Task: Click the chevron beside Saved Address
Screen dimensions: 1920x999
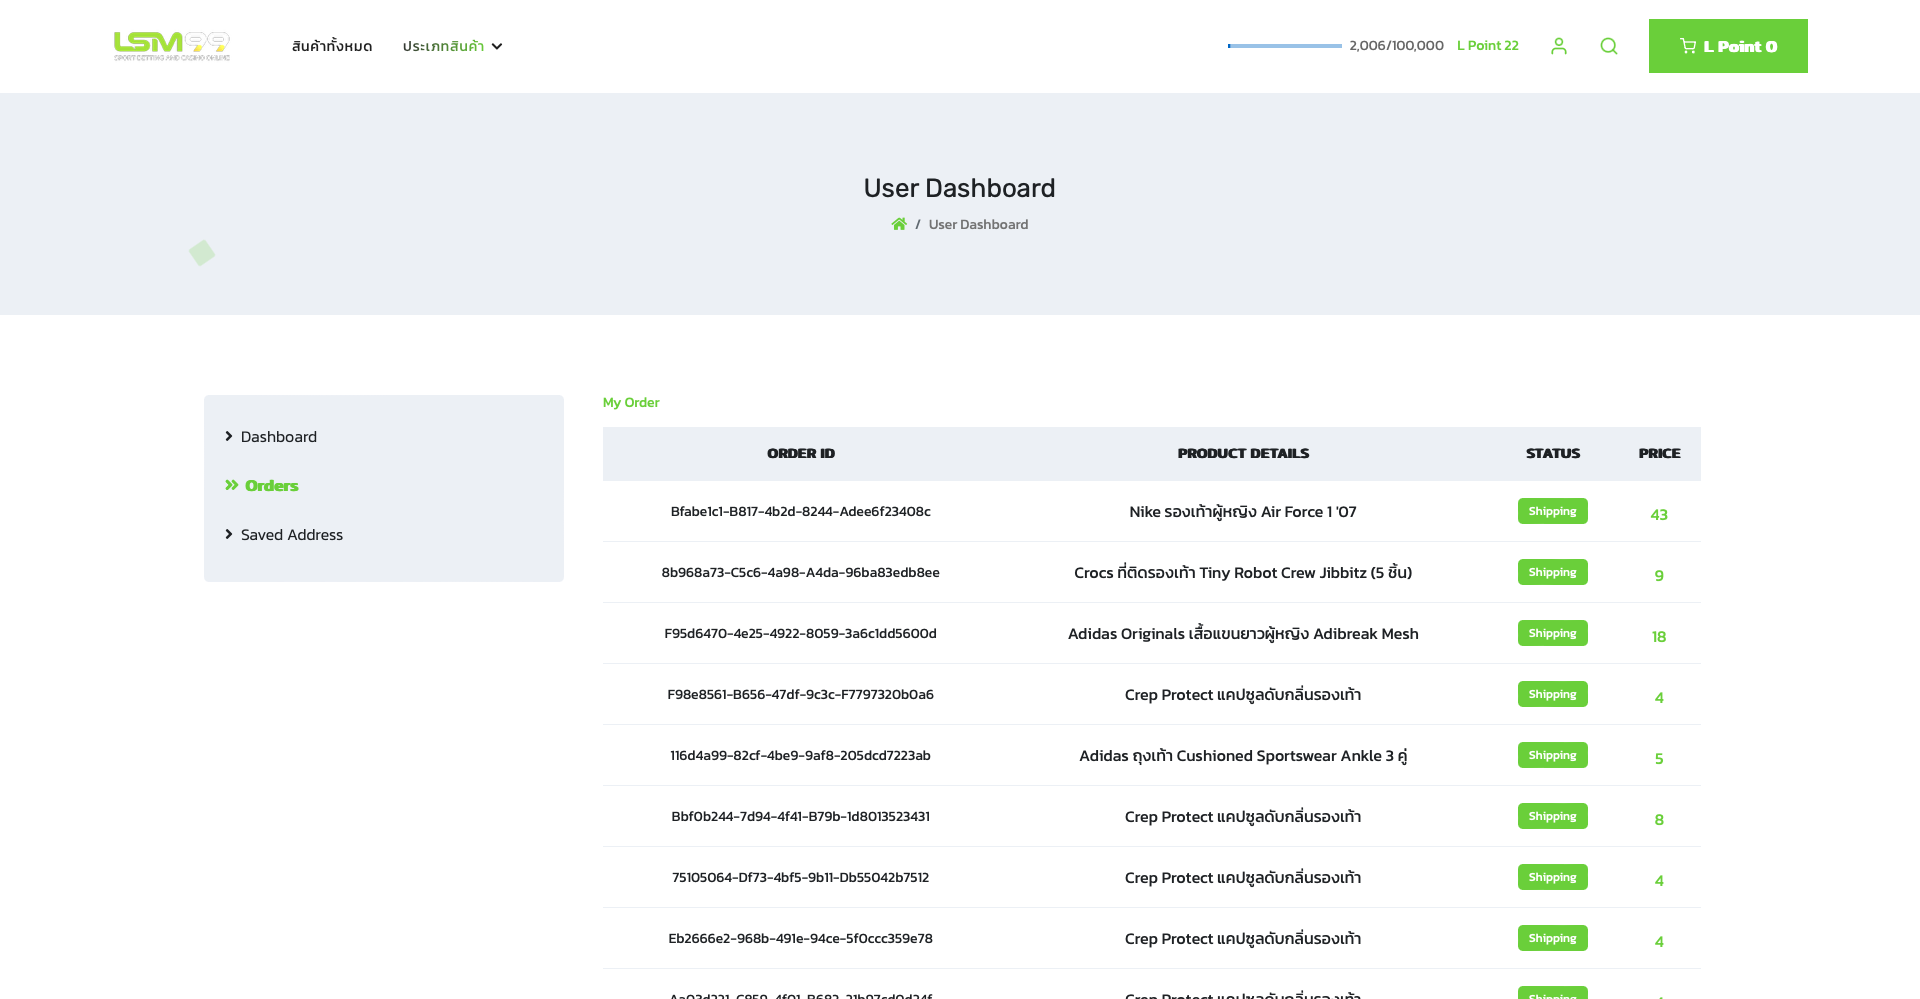Action: (229, 534)
